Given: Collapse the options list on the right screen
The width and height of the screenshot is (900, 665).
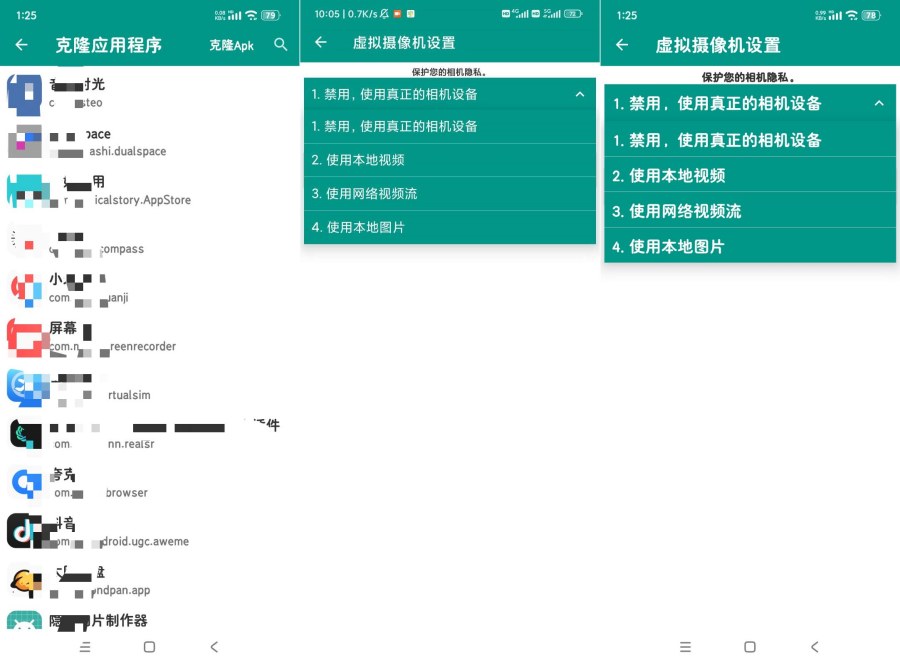Looking at the screenshot, I should 879,102.
